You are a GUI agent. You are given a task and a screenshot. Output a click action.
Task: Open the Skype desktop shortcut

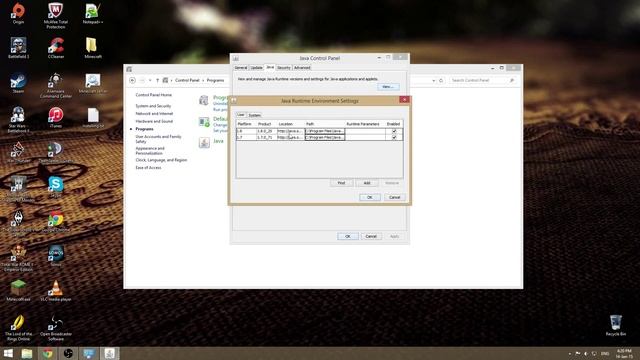pyautogui.click(x=56, y=187)
